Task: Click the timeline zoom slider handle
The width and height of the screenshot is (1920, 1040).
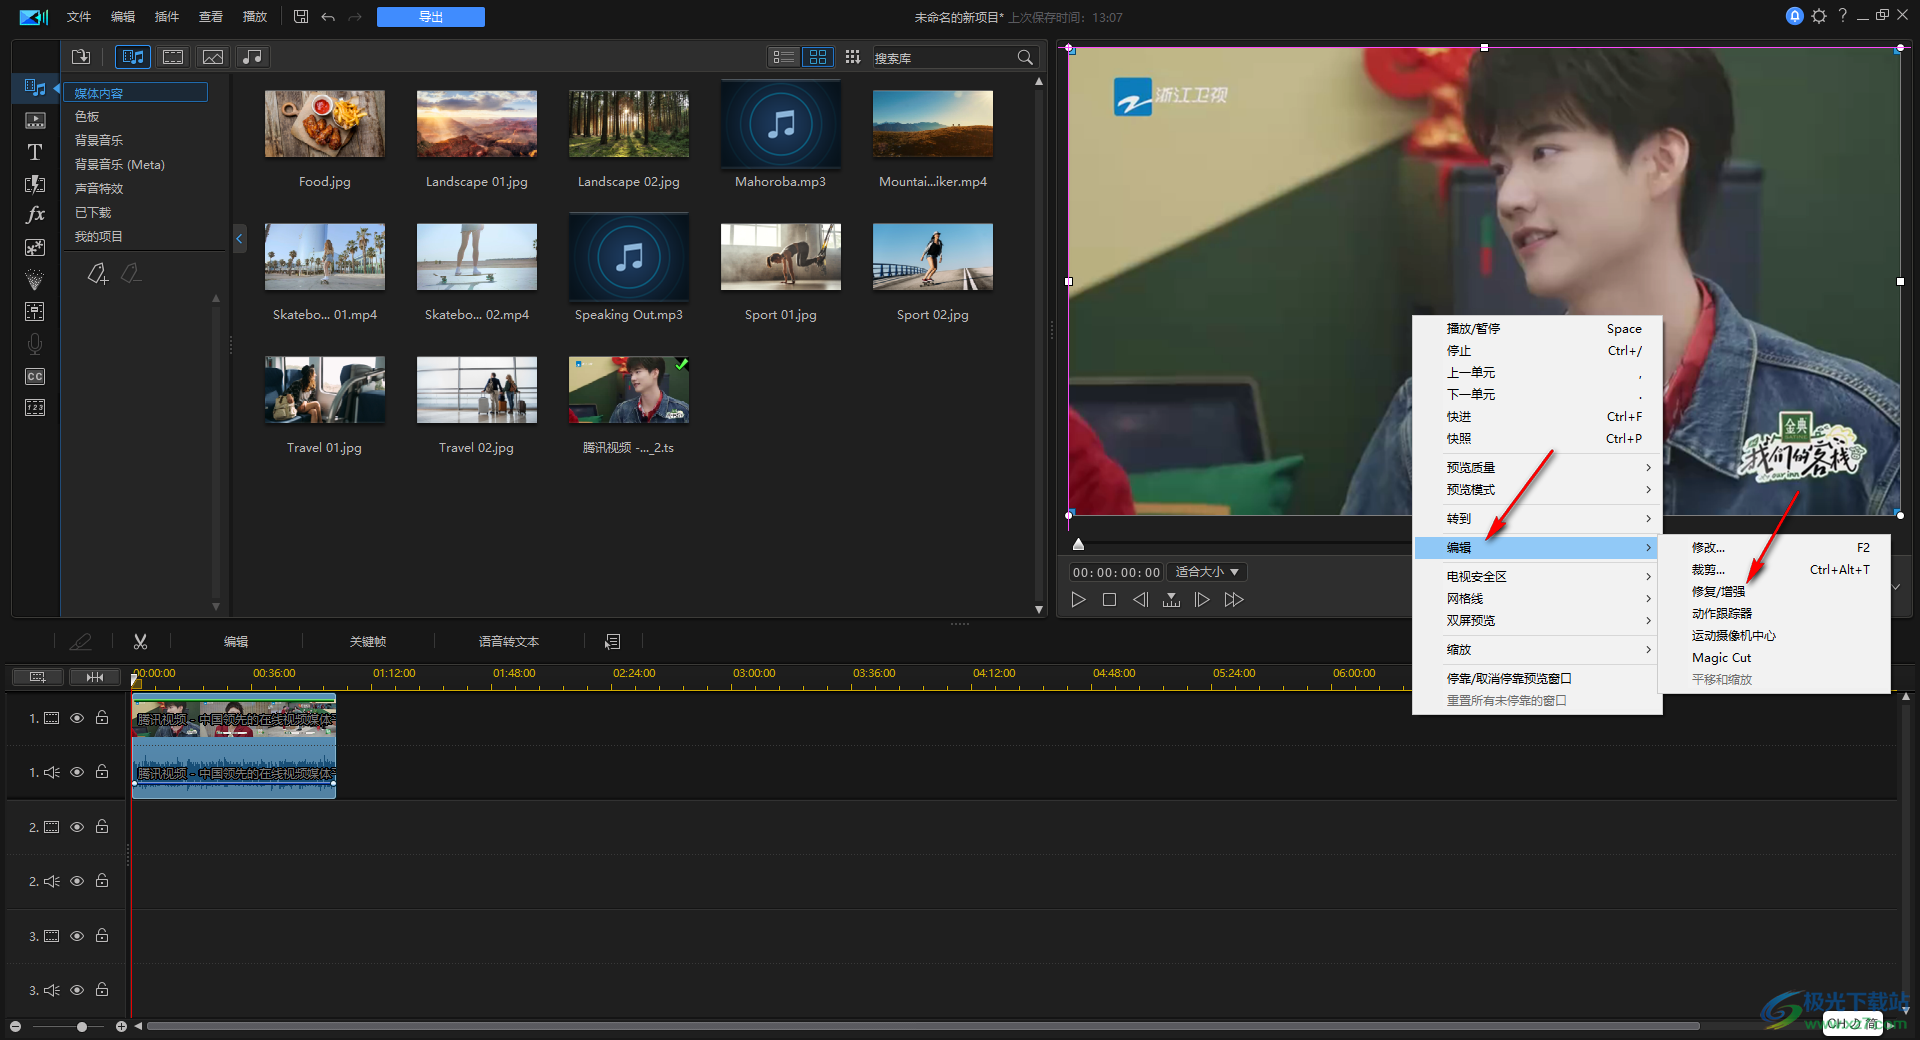Action: tap(82, 1026)
